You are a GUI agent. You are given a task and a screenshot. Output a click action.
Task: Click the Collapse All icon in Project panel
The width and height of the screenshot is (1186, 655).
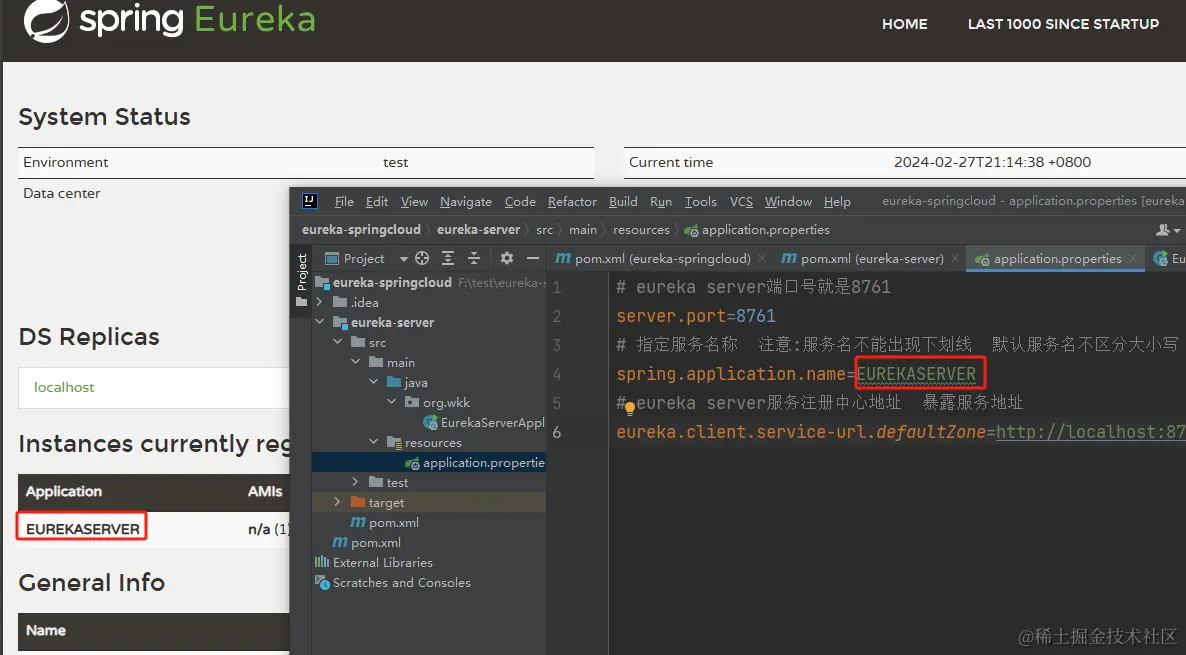coord(474,259)
